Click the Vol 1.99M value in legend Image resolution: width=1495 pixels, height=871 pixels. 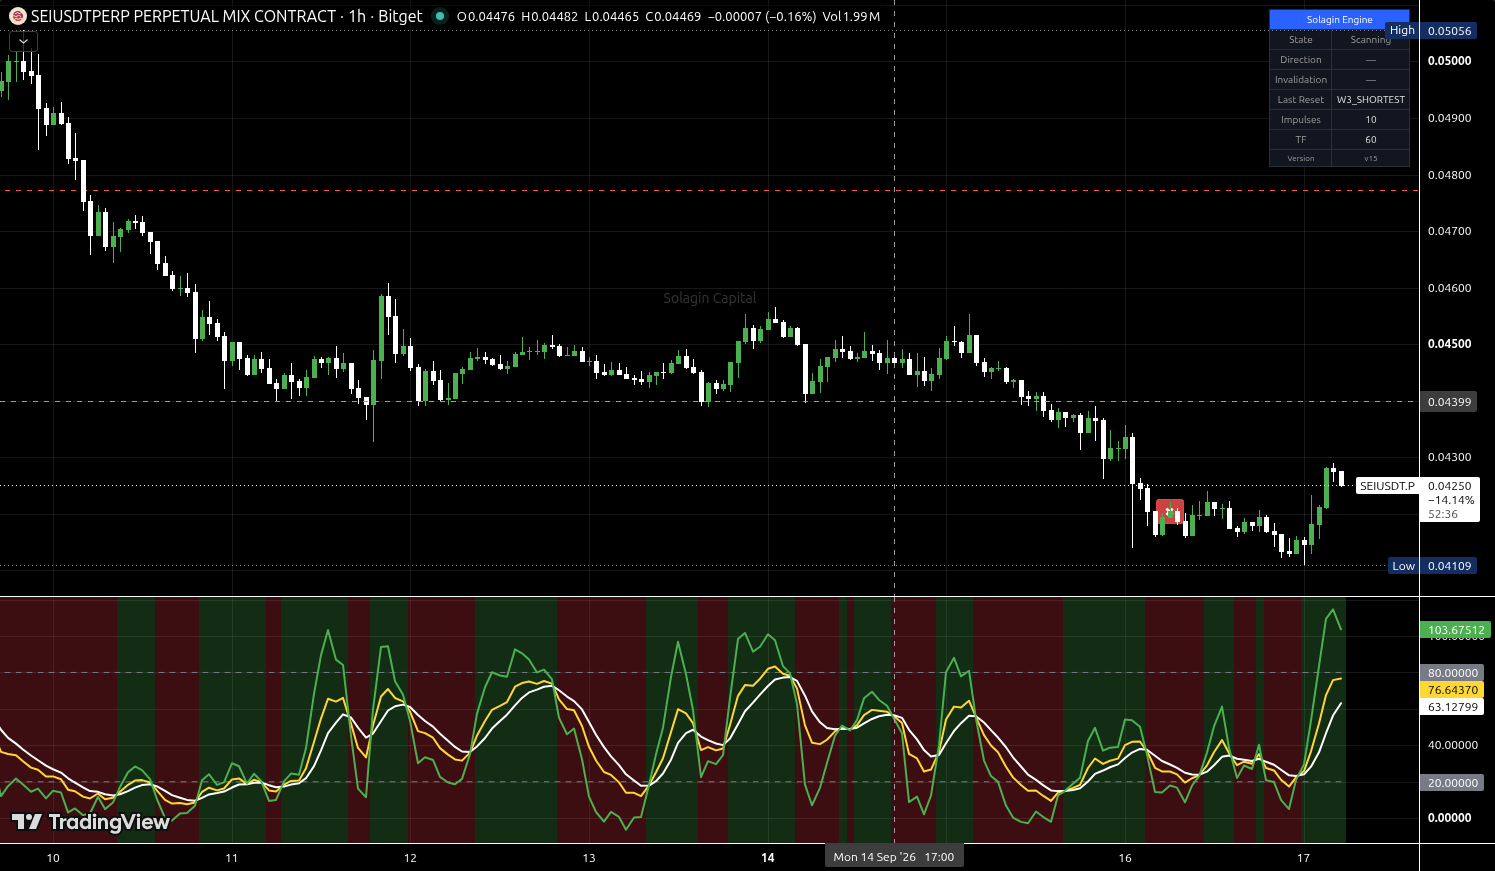pyautogui.click(x=851, y=16)
